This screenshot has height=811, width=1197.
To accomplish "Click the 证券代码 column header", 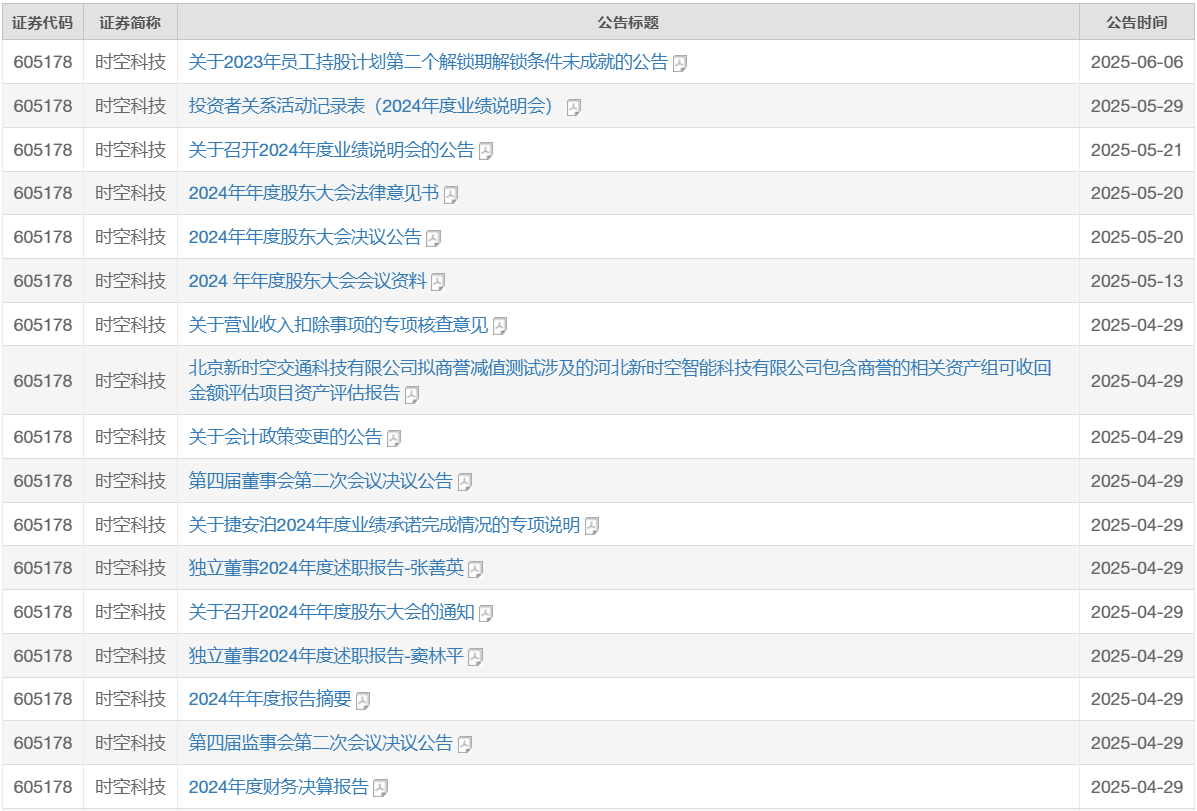I will 42,22.
